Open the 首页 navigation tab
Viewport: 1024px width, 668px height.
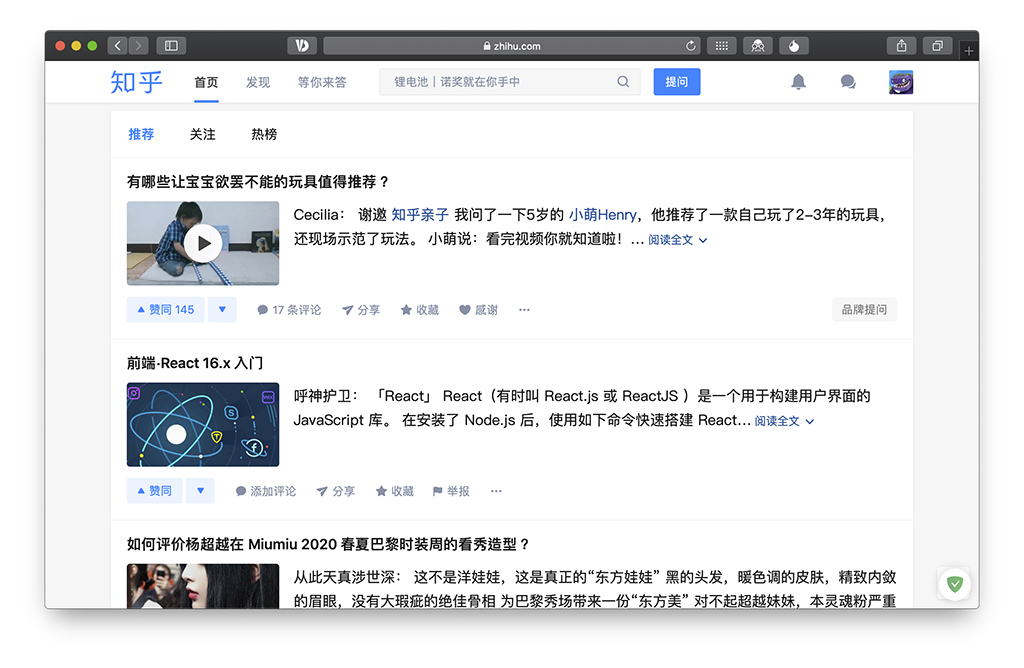[x=206, y=82]
